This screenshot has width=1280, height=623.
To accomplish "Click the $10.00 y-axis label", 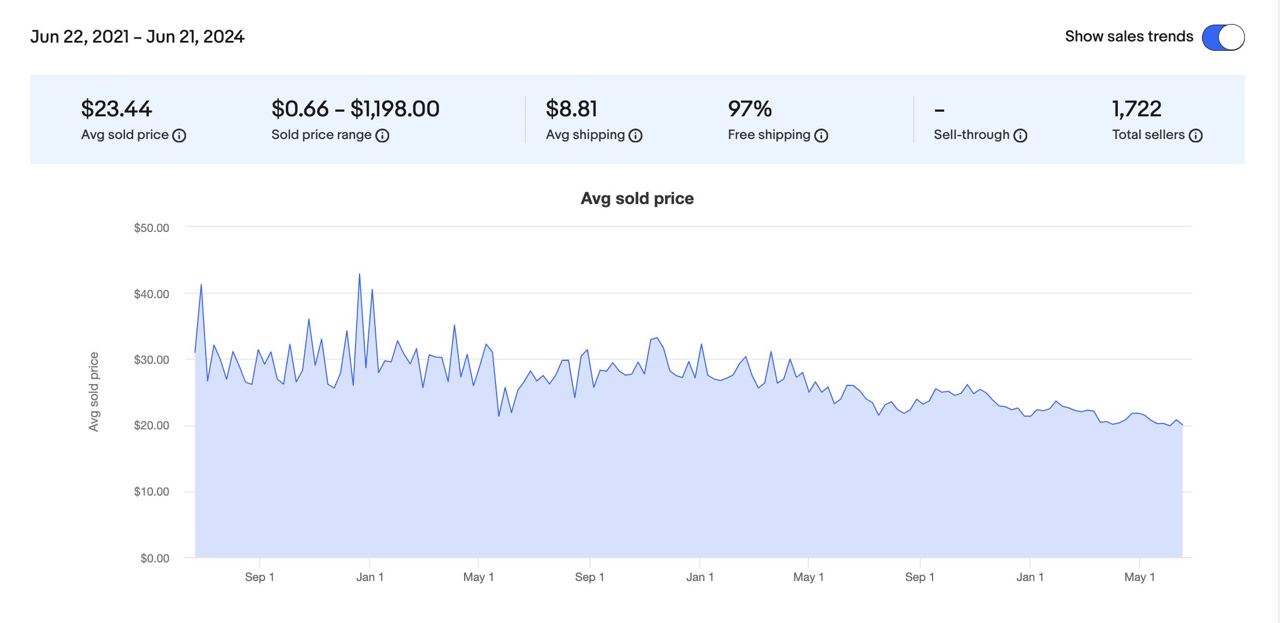I will click(151, 492).
